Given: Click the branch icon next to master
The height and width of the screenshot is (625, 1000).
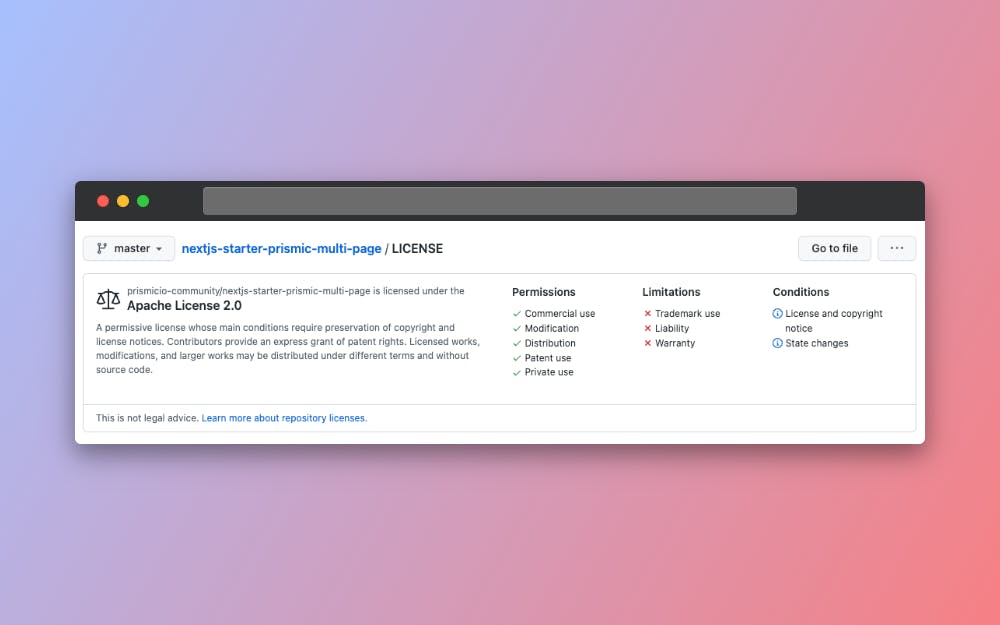Looking at the screenshot, I should tap(103, 248).
